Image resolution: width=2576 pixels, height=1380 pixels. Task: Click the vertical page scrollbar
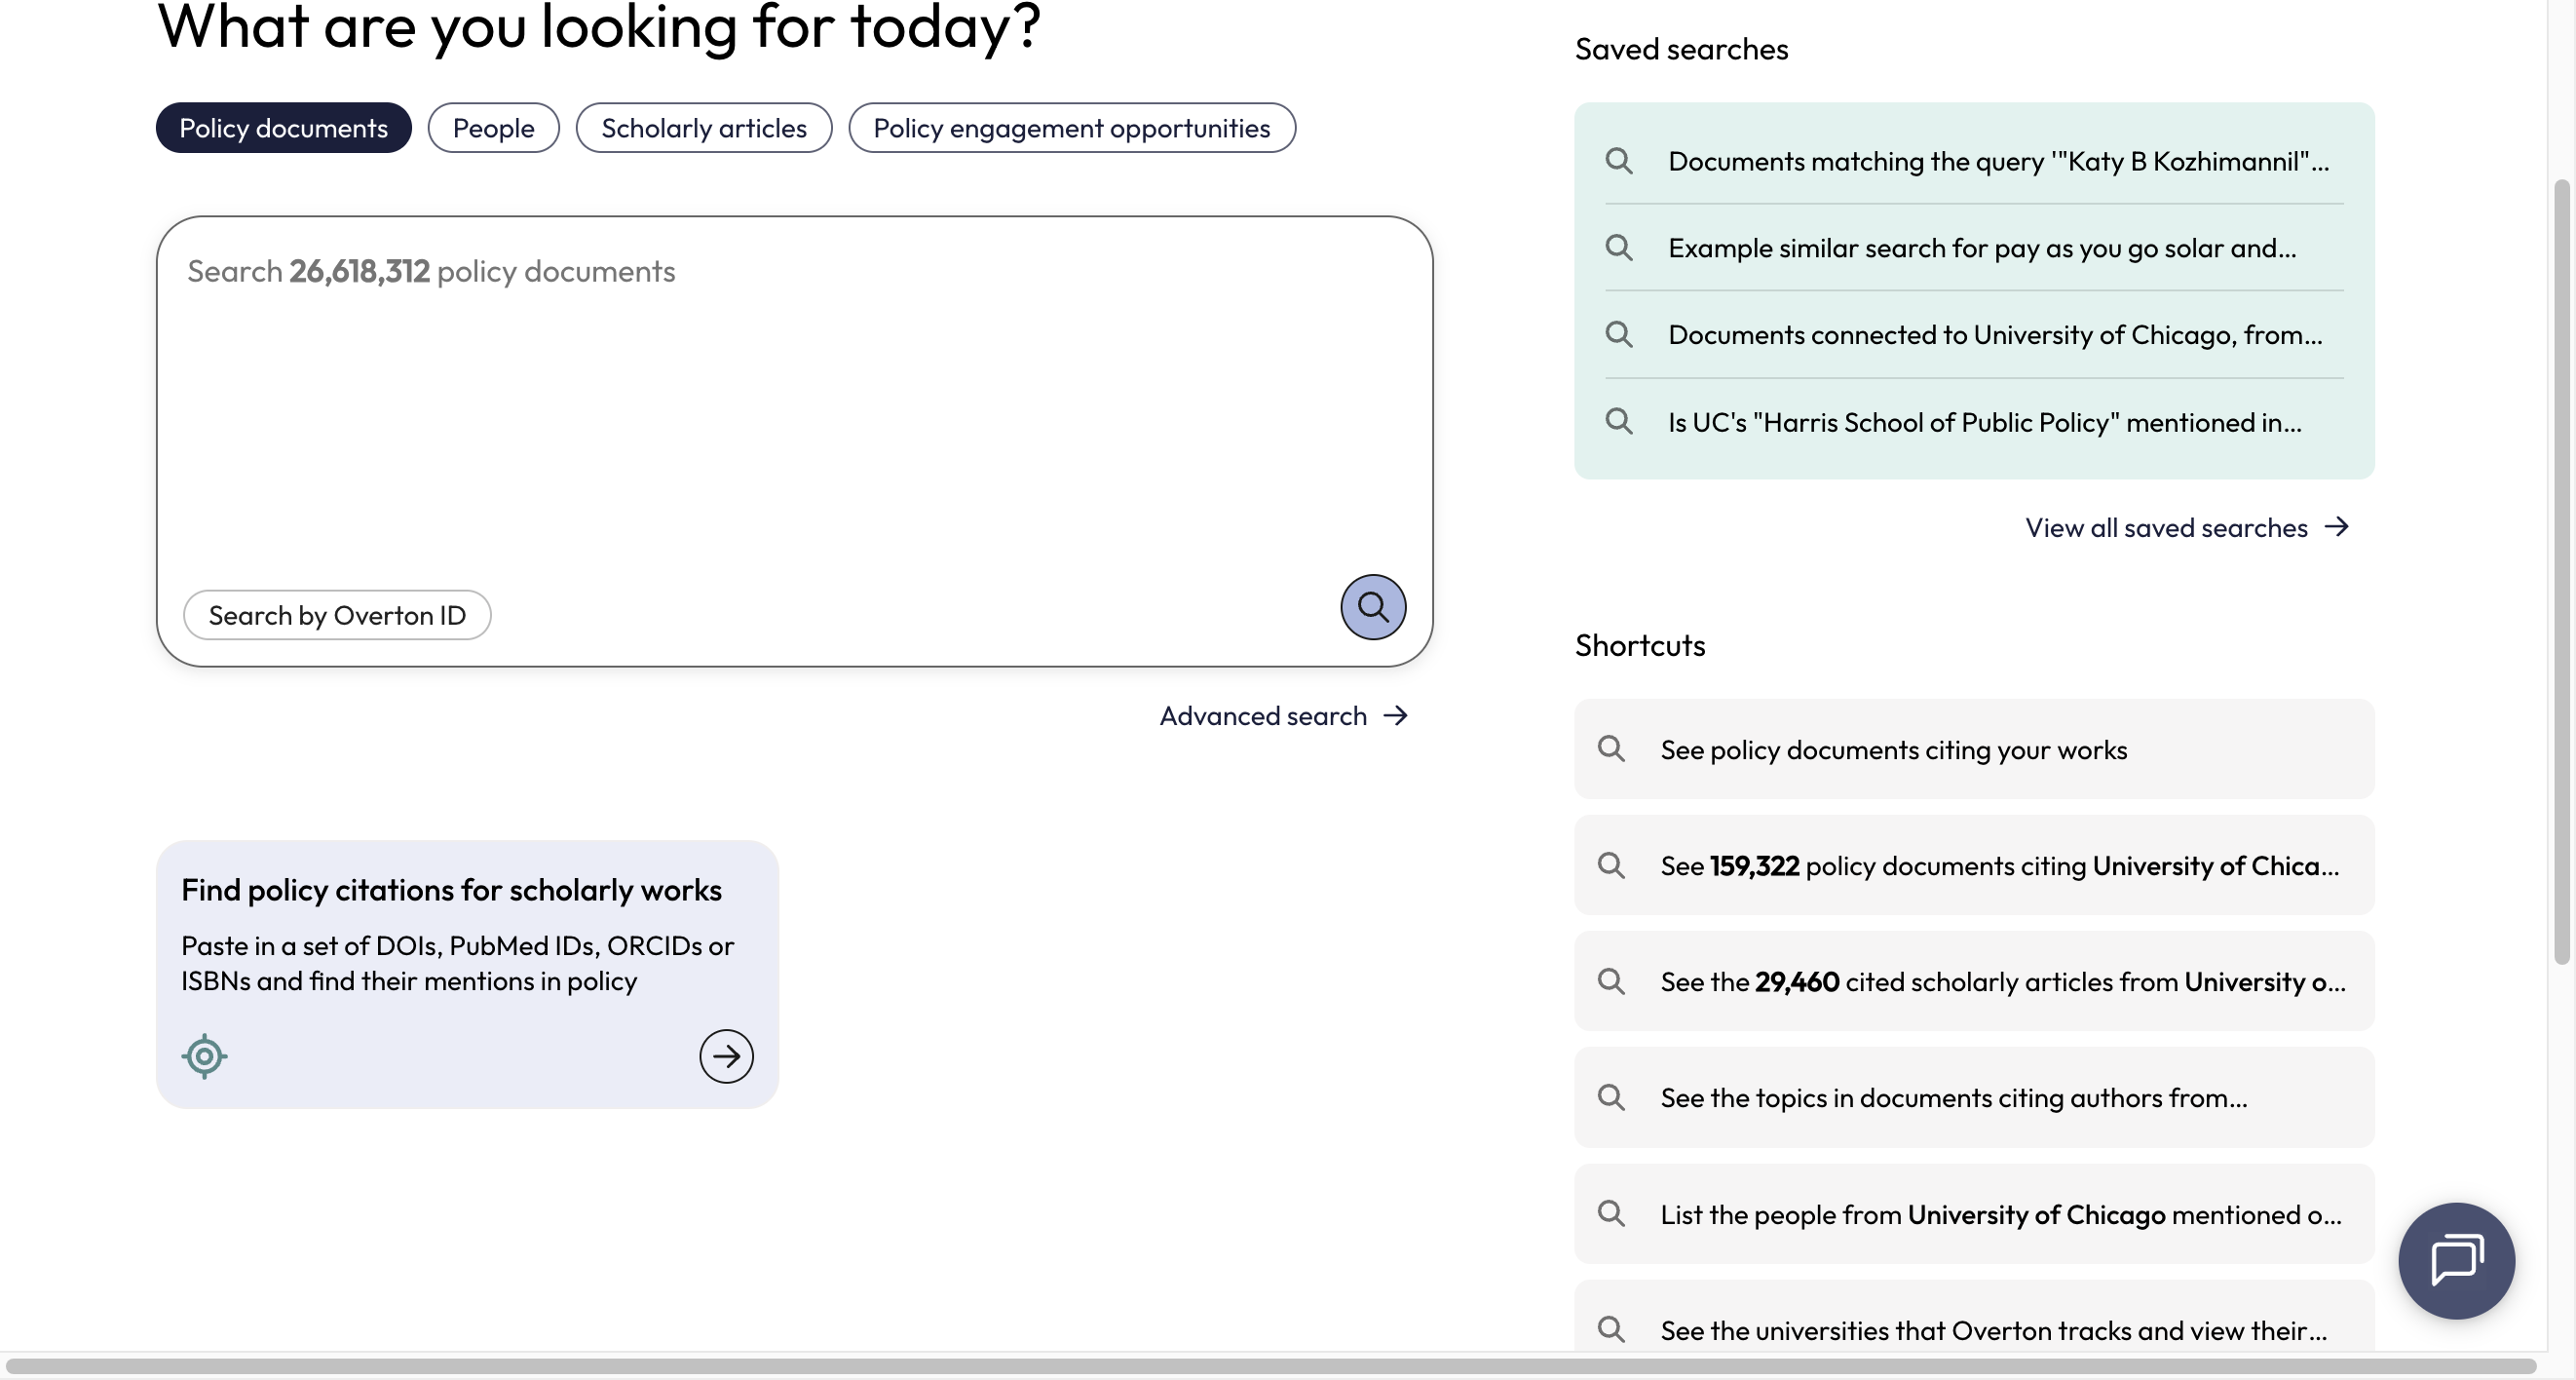point(2561,570)
